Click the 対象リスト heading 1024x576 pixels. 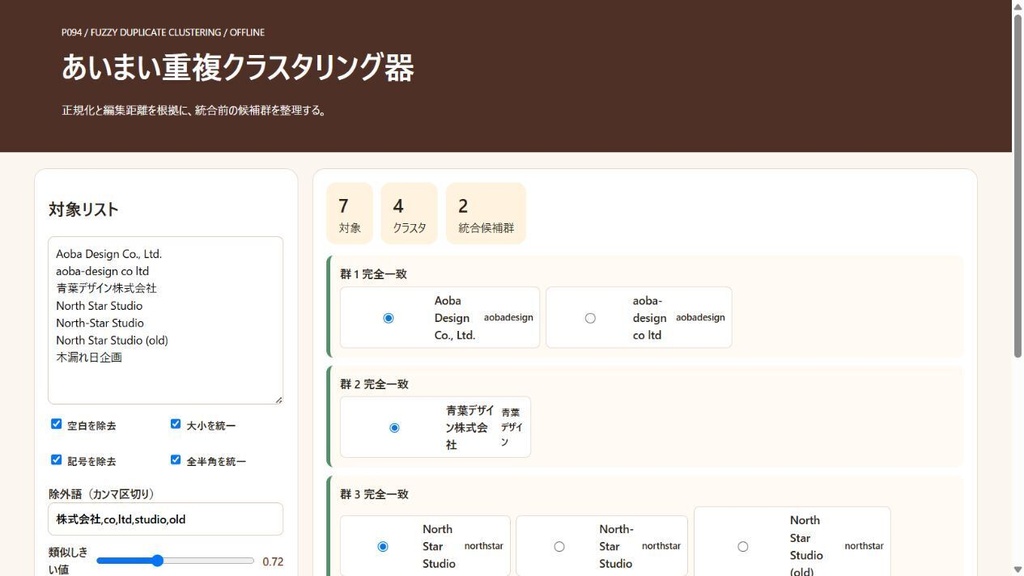(84, 210)
